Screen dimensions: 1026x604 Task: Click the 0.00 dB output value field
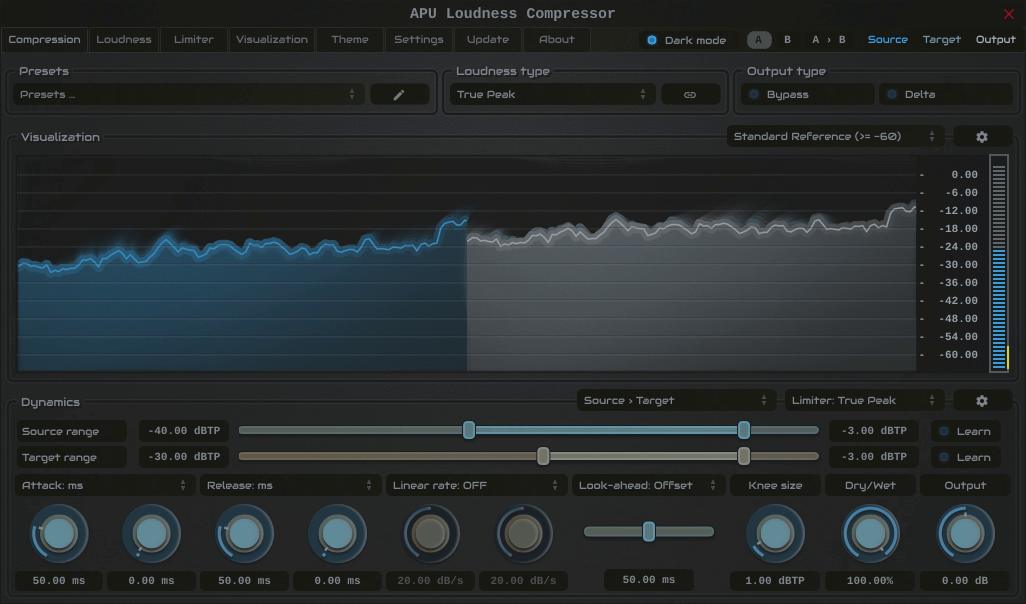(965, 580)
